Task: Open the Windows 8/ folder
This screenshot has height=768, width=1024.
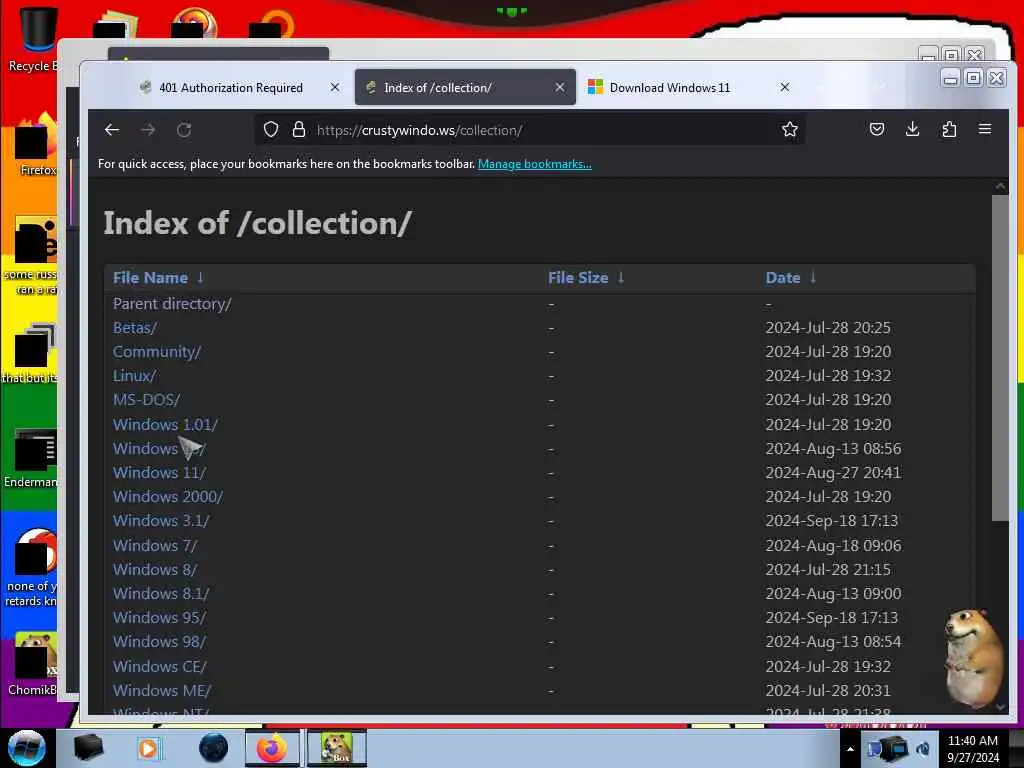Action: [x=155, y=569]
